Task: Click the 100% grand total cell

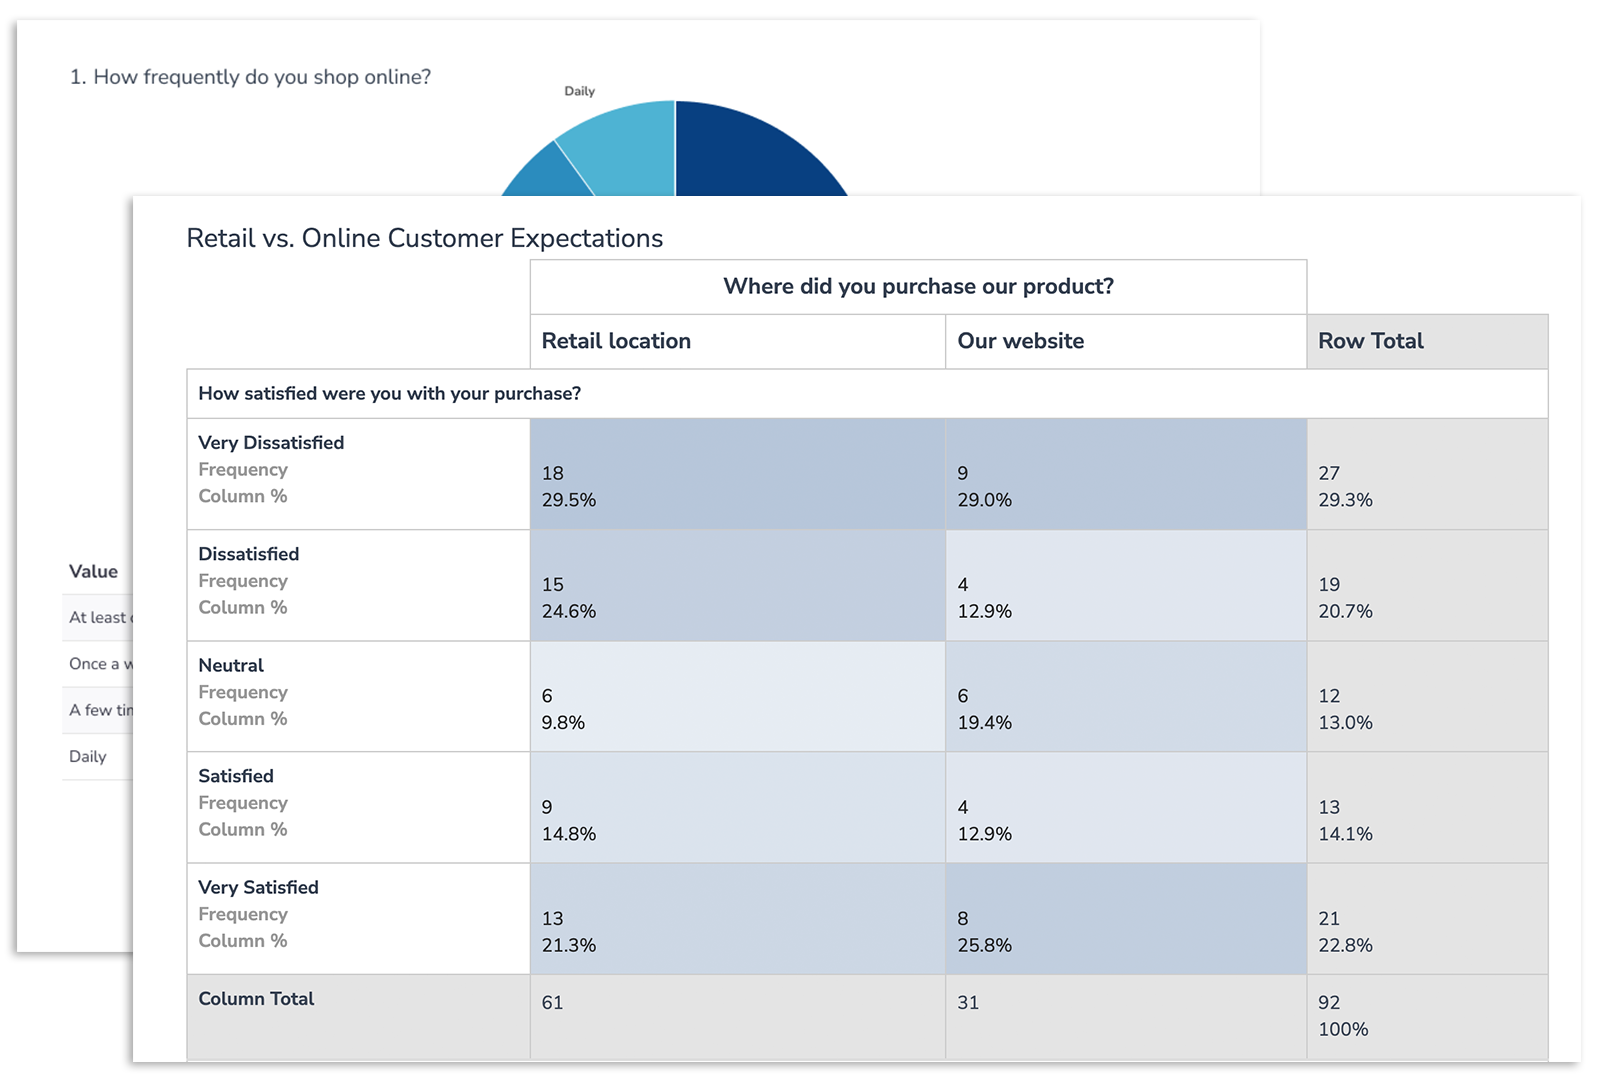Action: tap(1349, 1015)
